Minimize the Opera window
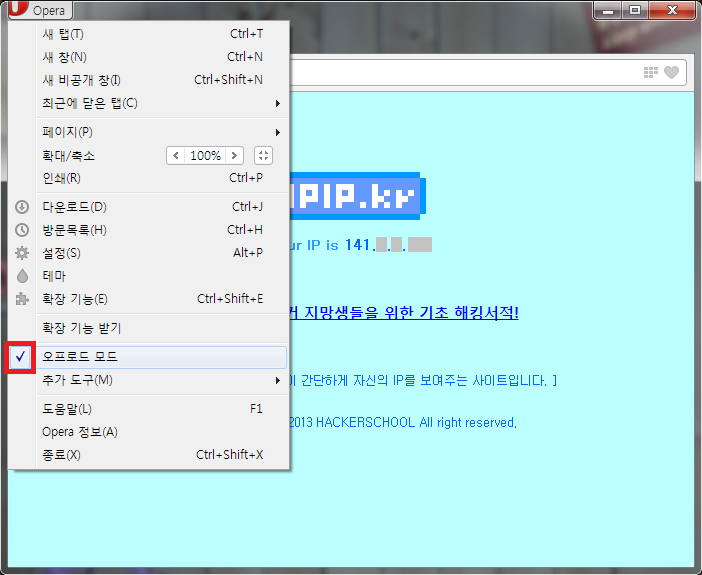This screenshot has height=575, width=702. [x=608, y=10]
